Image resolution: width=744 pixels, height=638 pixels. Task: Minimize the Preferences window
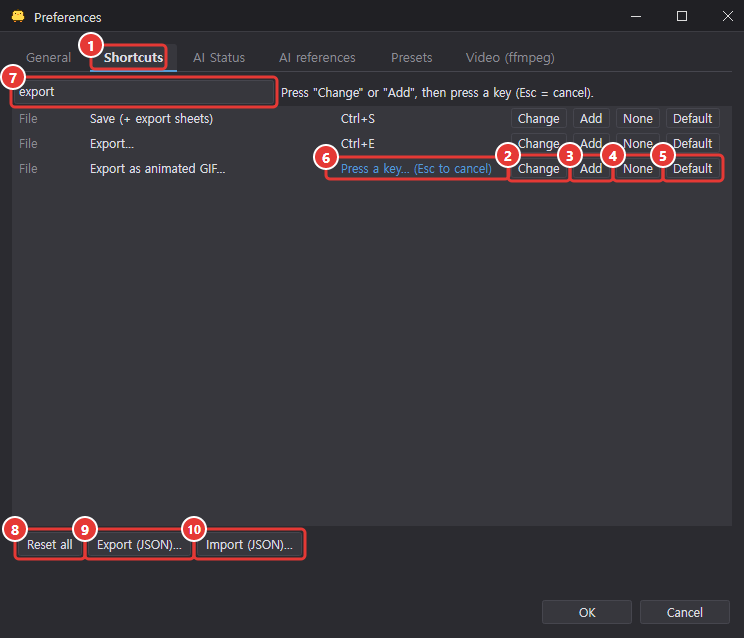[x=636, y=17]
